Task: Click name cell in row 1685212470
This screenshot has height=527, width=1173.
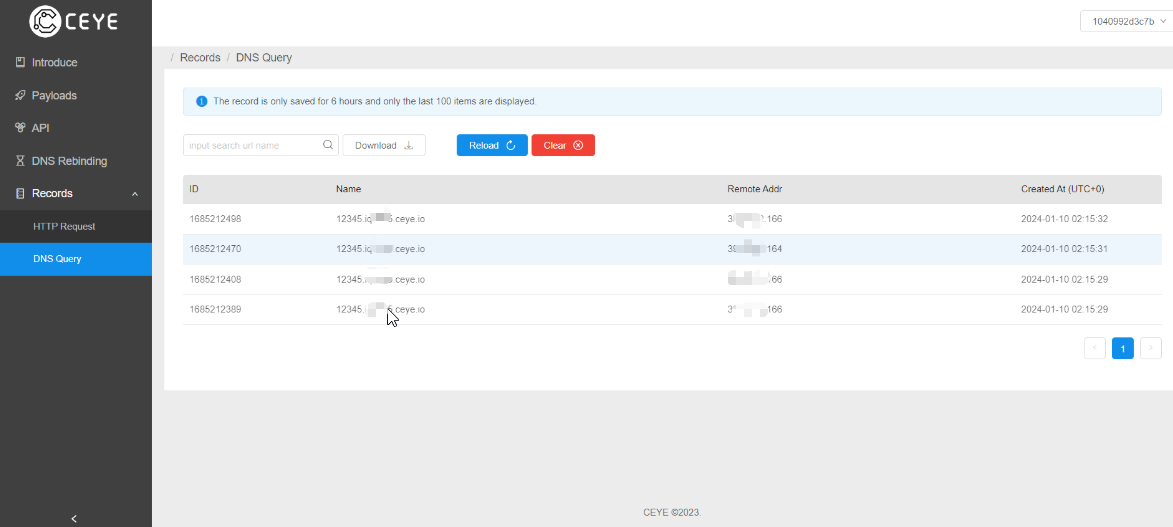Action: (381, 249)
